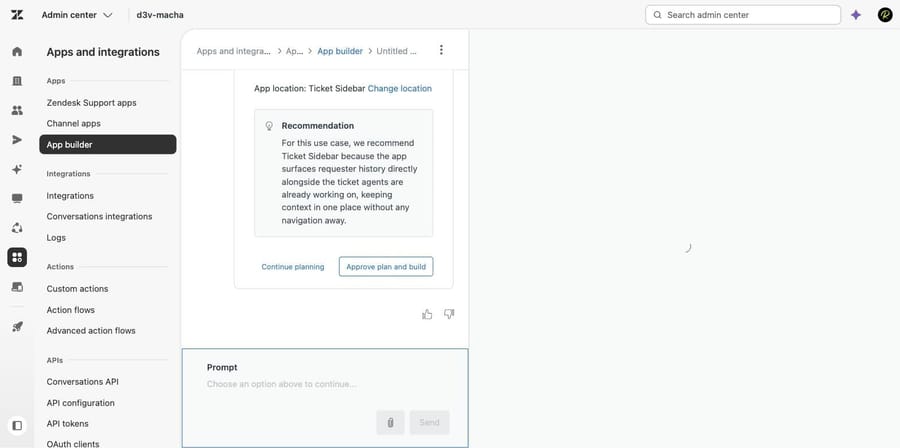
Task: Open API tokens
Action: pos(68,423)
